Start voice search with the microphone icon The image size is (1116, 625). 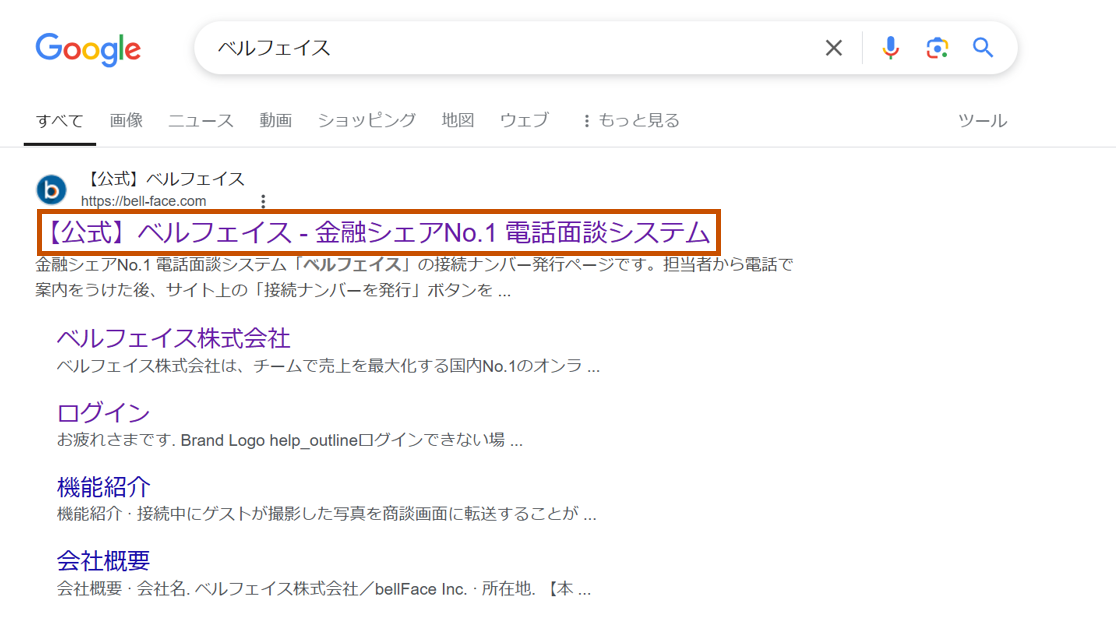click(890, 48)
